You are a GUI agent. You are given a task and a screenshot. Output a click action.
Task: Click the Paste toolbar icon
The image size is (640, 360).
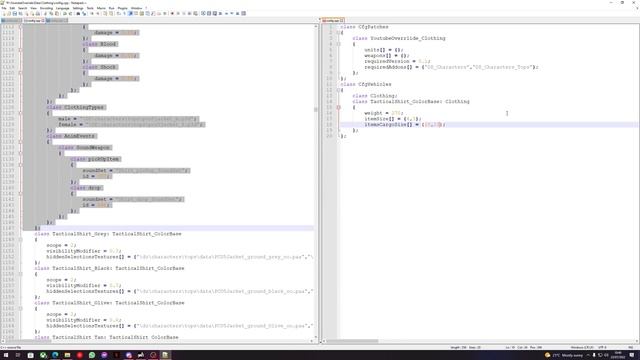pos(57,13)
